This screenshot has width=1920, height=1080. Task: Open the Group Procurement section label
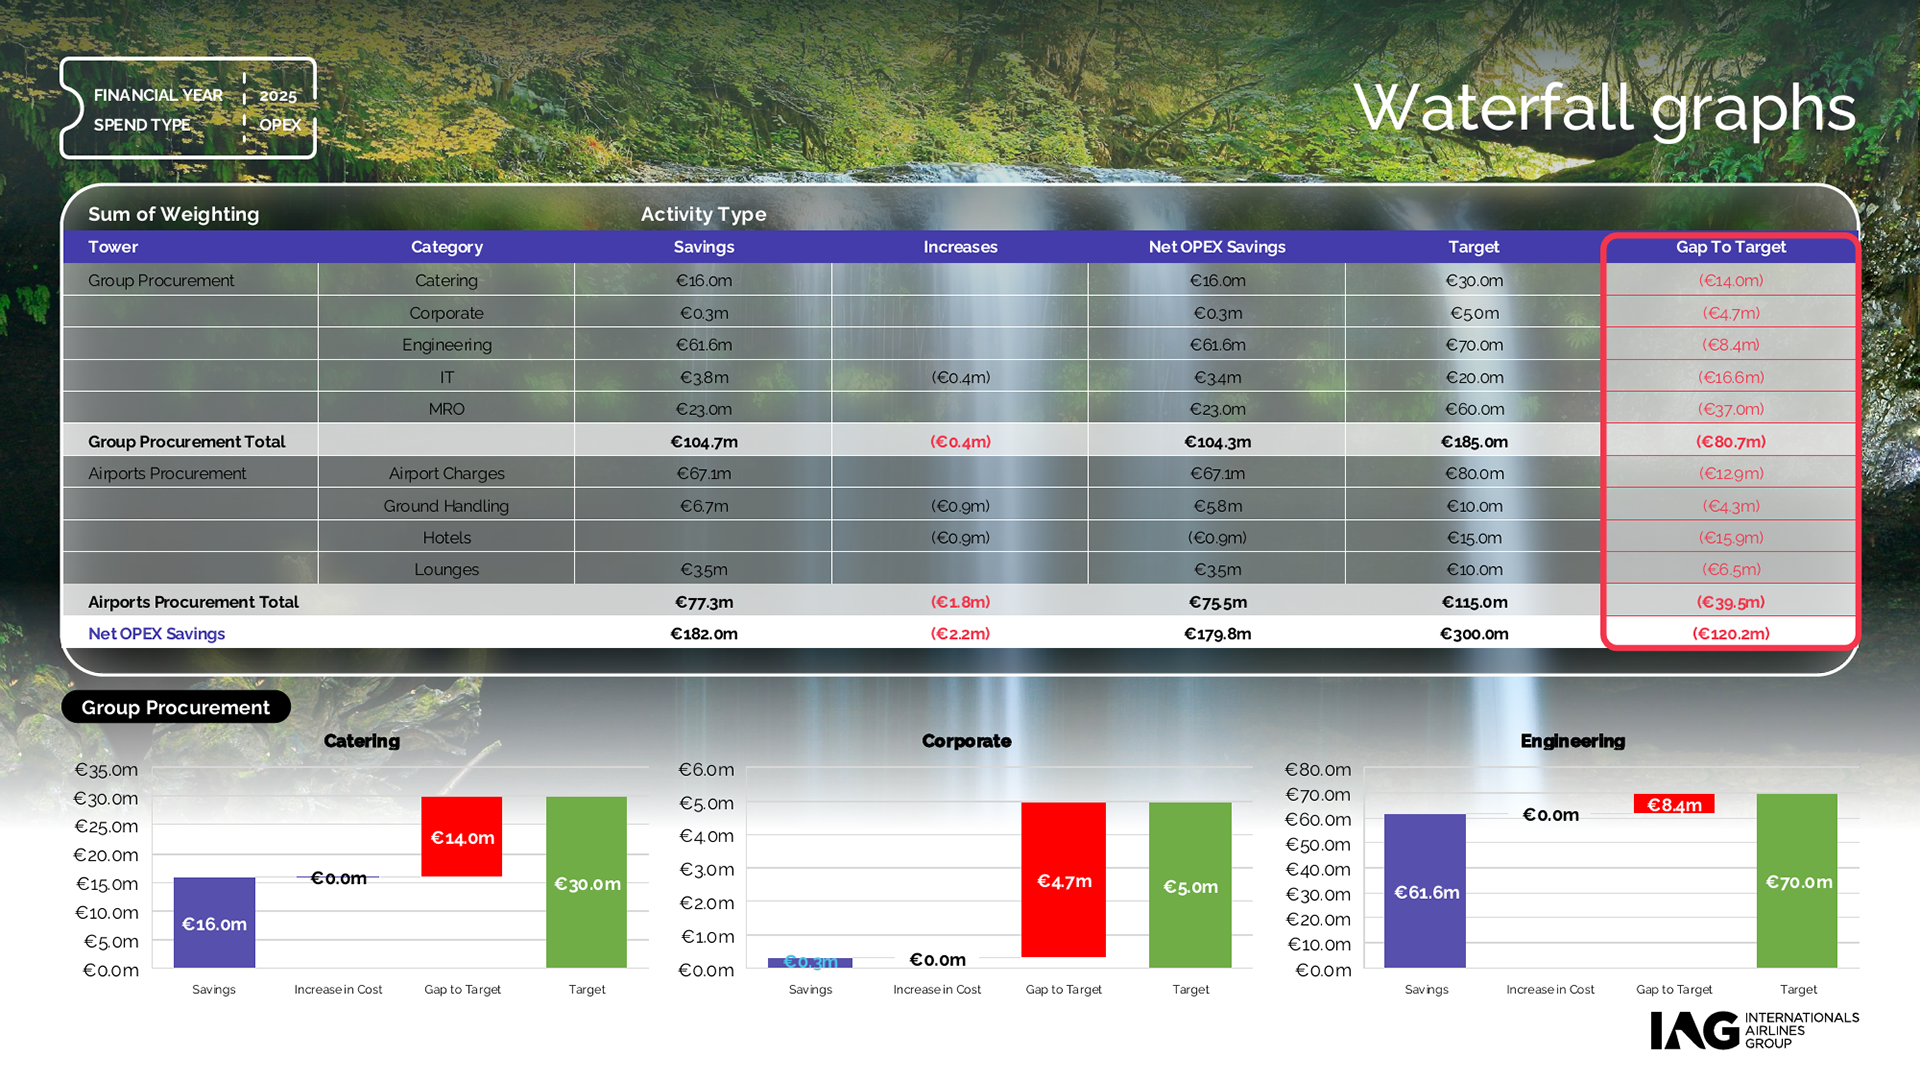click(x=176, y=708)
